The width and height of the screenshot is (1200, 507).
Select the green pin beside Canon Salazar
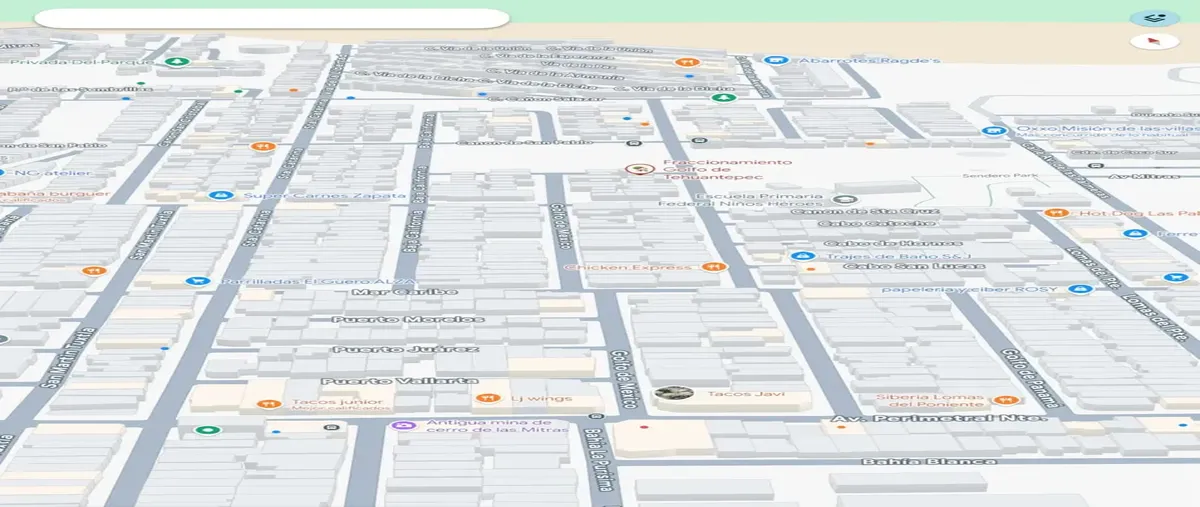726,97
